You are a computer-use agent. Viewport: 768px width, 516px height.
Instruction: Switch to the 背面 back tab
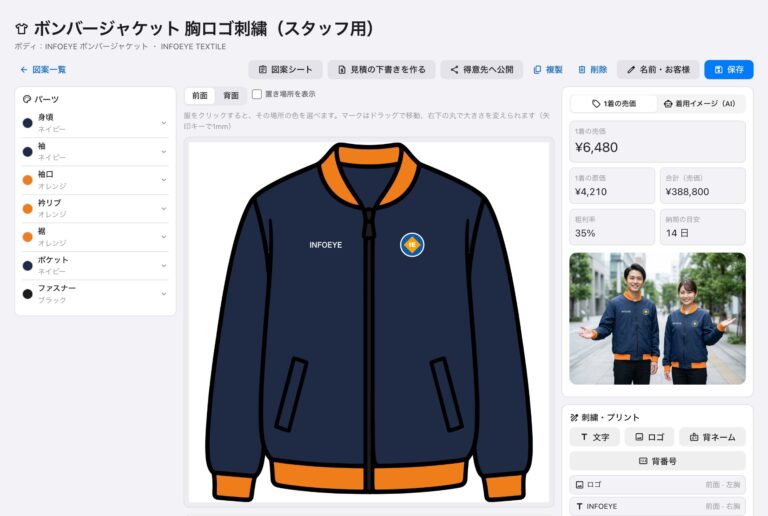(x=231, y=95)
